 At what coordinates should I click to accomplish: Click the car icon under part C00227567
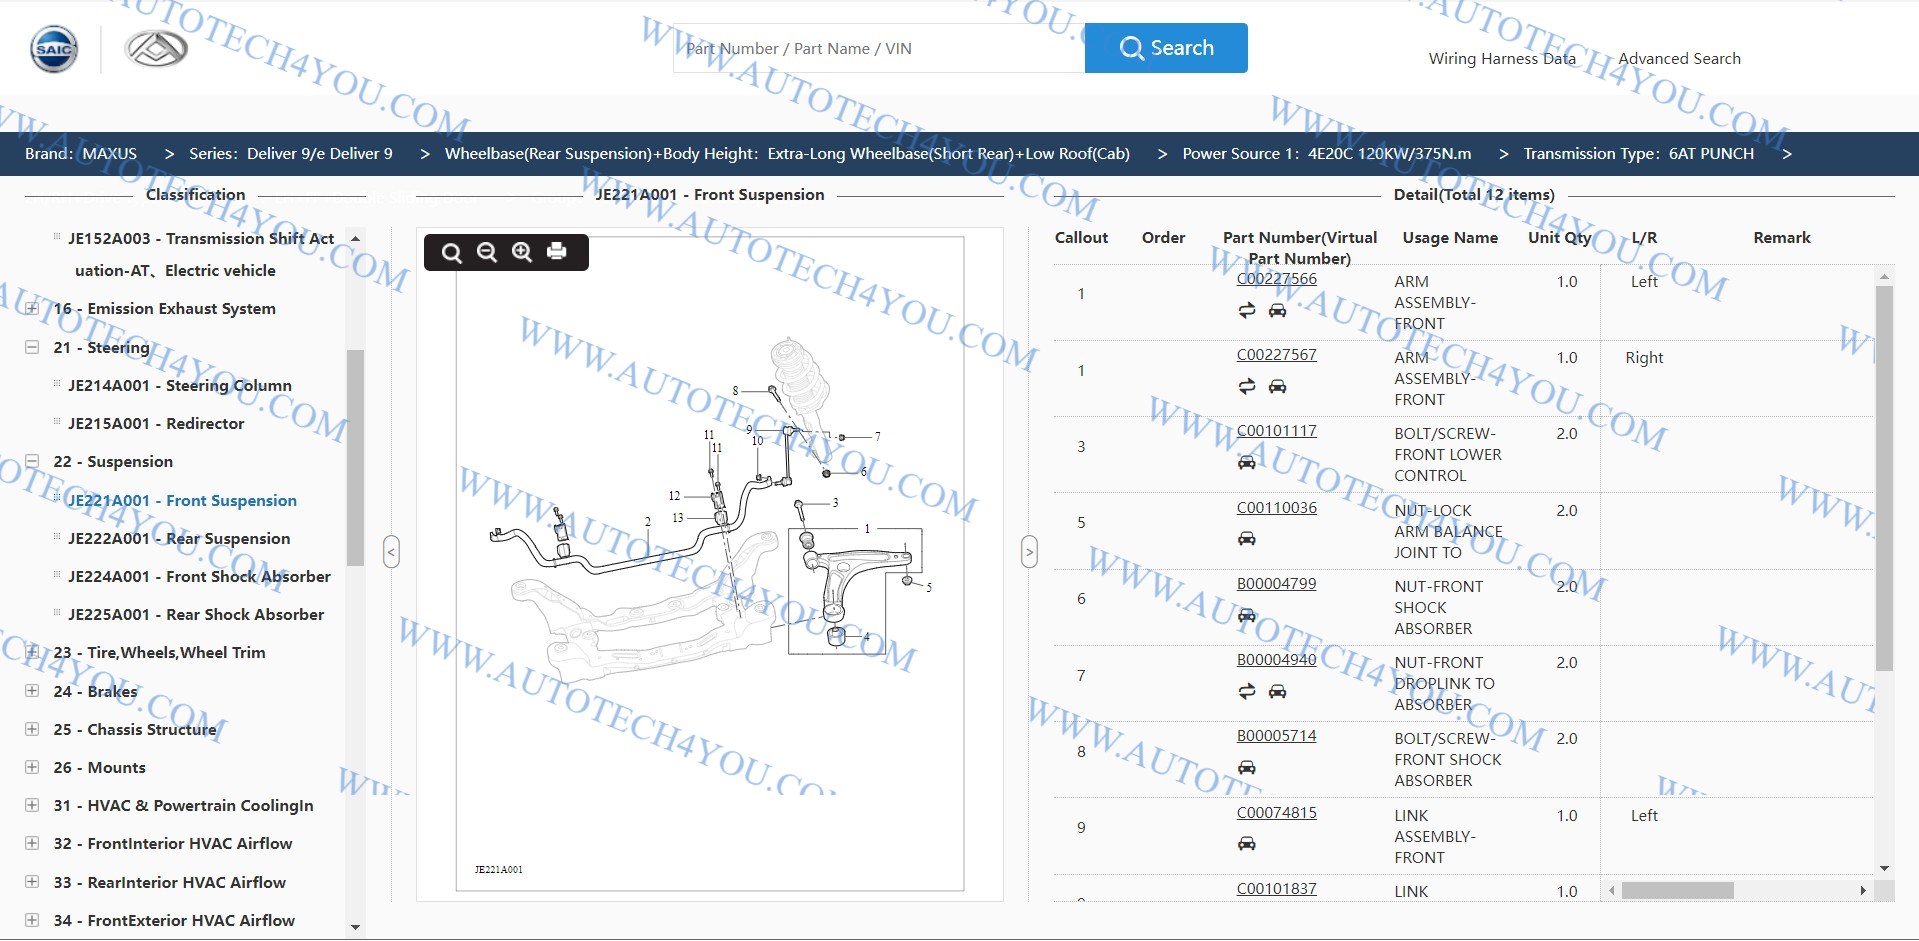click(x=1277, y=387)
